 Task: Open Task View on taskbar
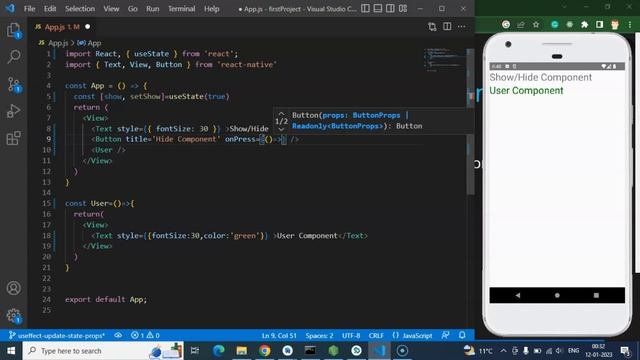(x=195, y=351)
